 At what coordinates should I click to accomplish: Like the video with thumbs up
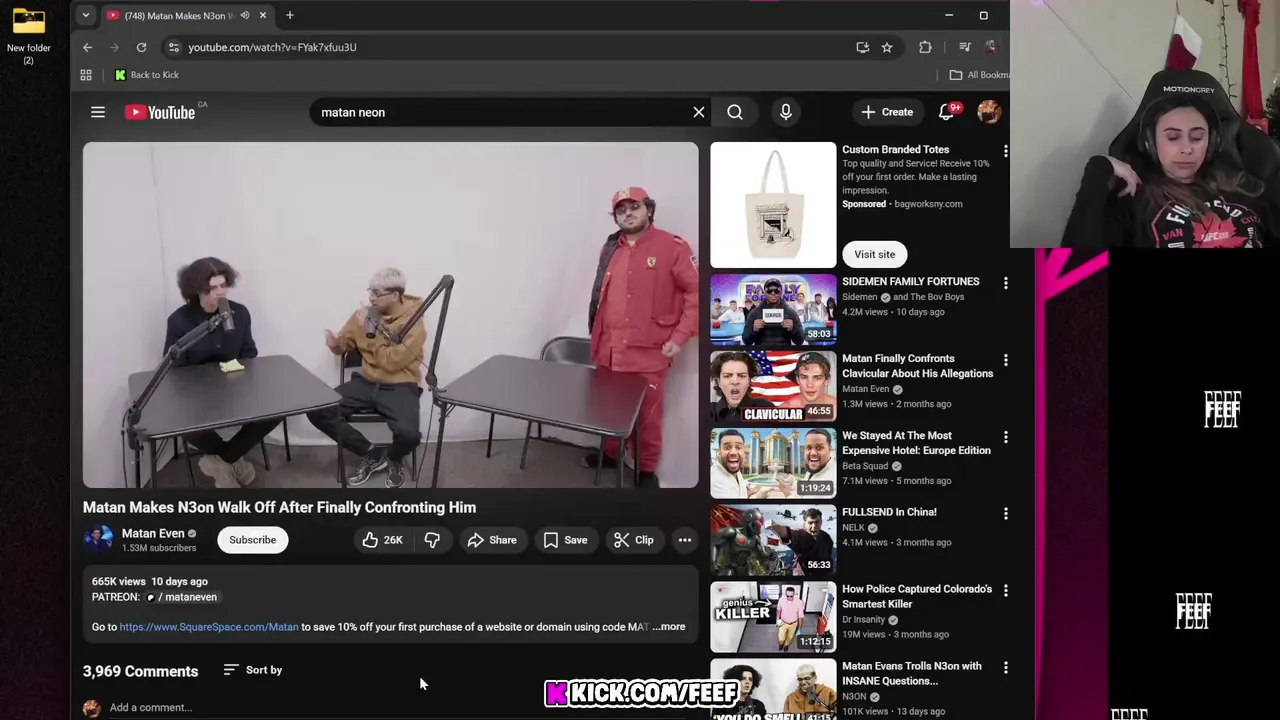coord(382,540)
